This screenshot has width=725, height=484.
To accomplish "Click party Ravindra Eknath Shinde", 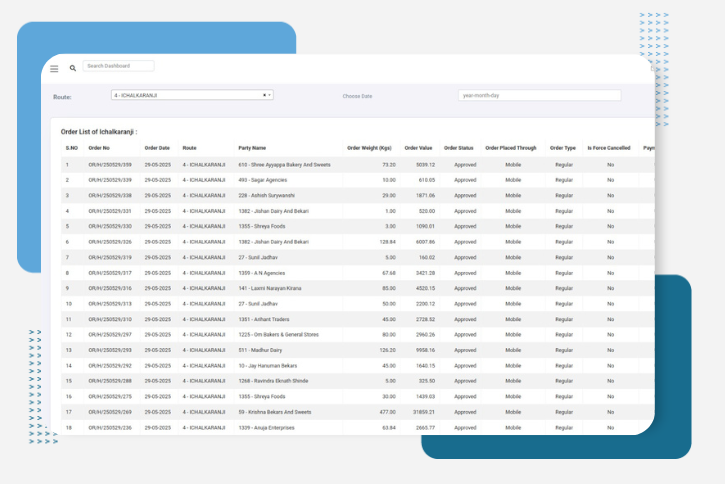I will 273,381.
